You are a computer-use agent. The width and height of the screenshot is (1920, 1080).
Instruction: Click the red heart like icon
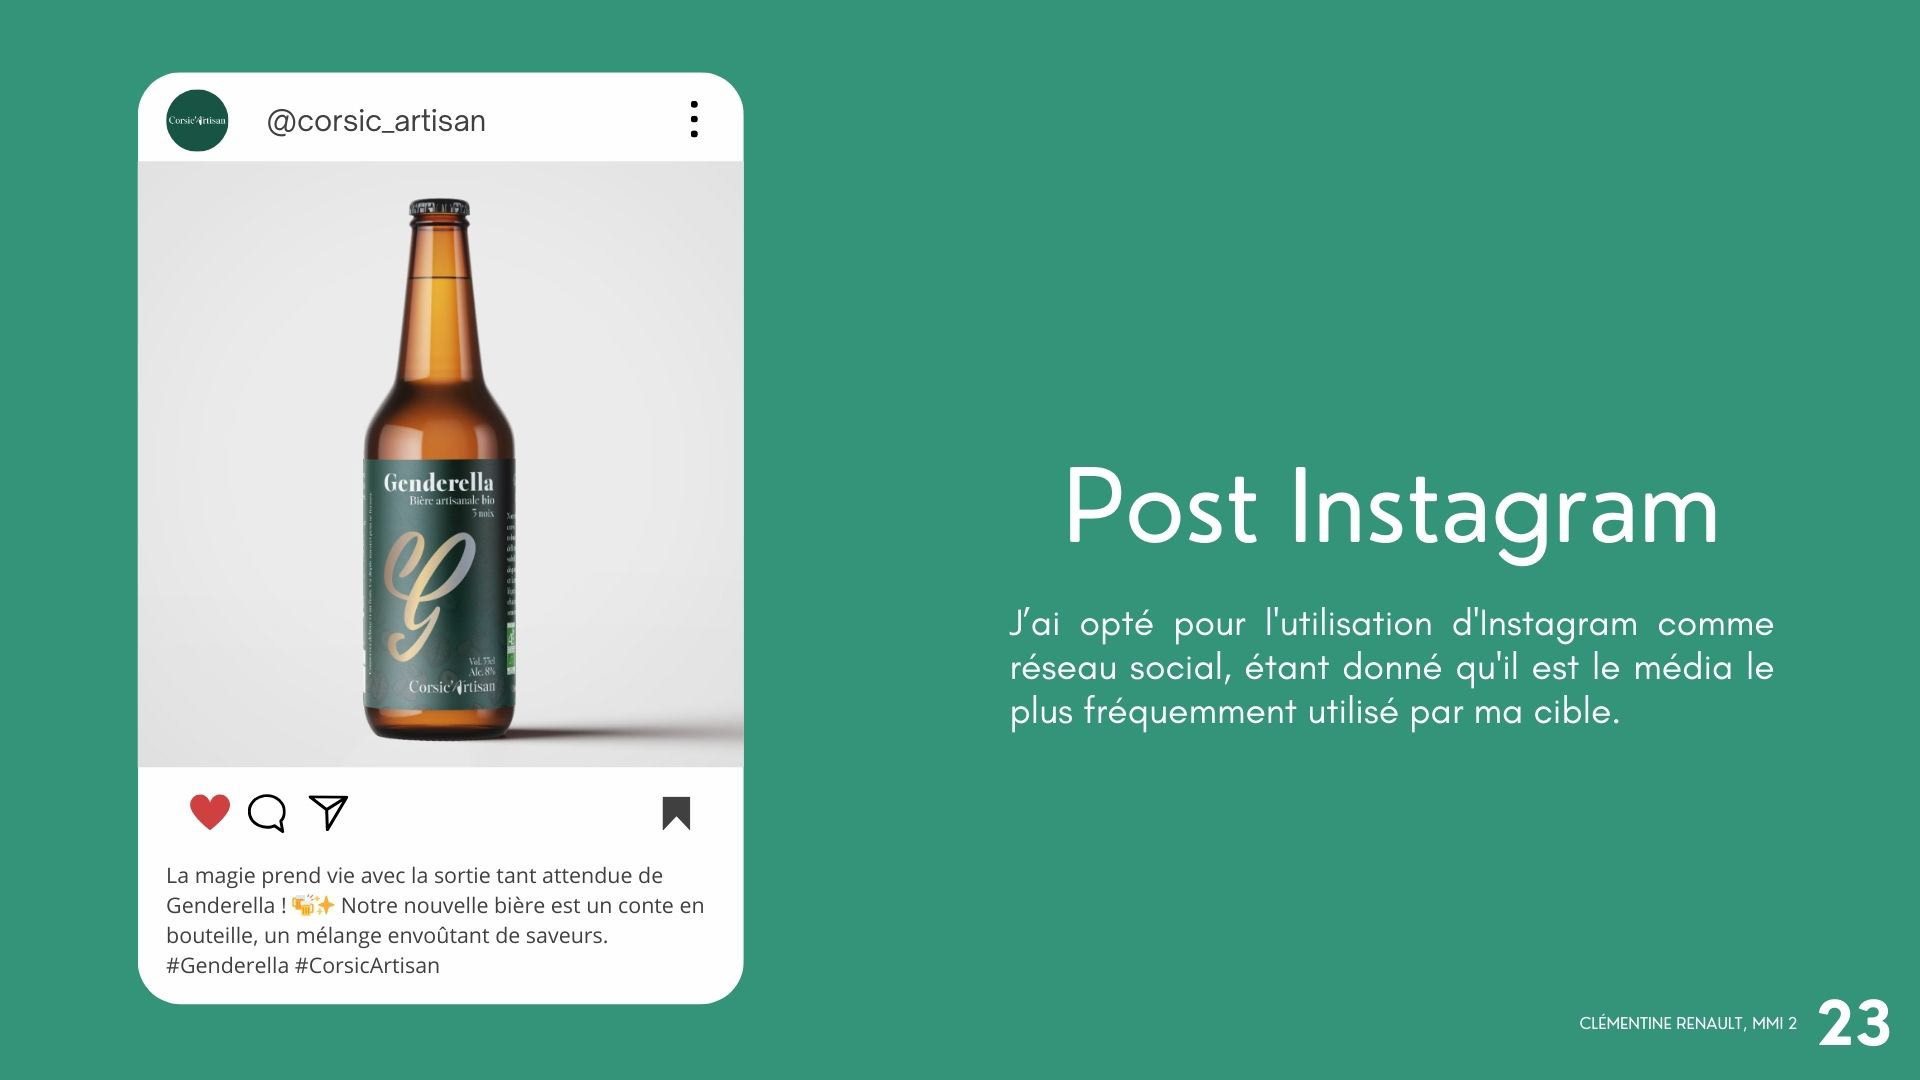pyautogui.click(x=210, y=812)
